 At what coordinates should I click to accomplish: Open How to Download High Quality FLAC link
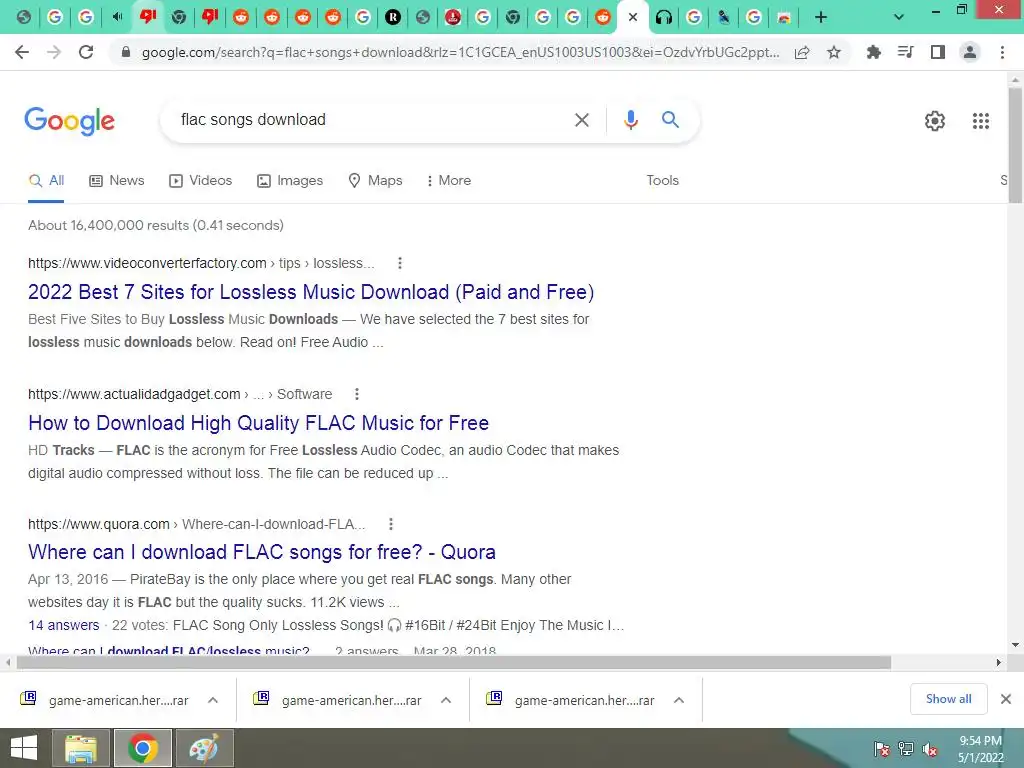coord(258,423)
